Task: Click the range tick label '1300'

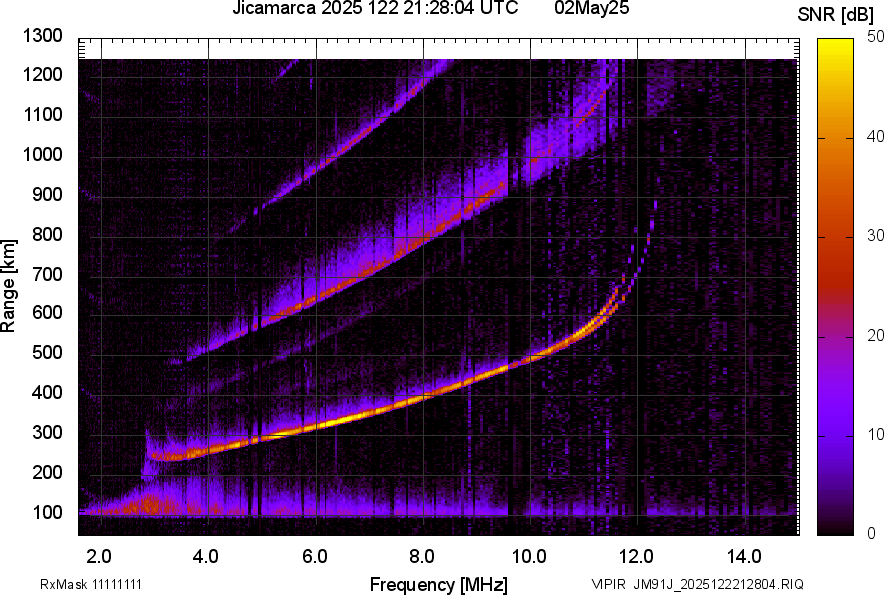Action: (42, 36)
